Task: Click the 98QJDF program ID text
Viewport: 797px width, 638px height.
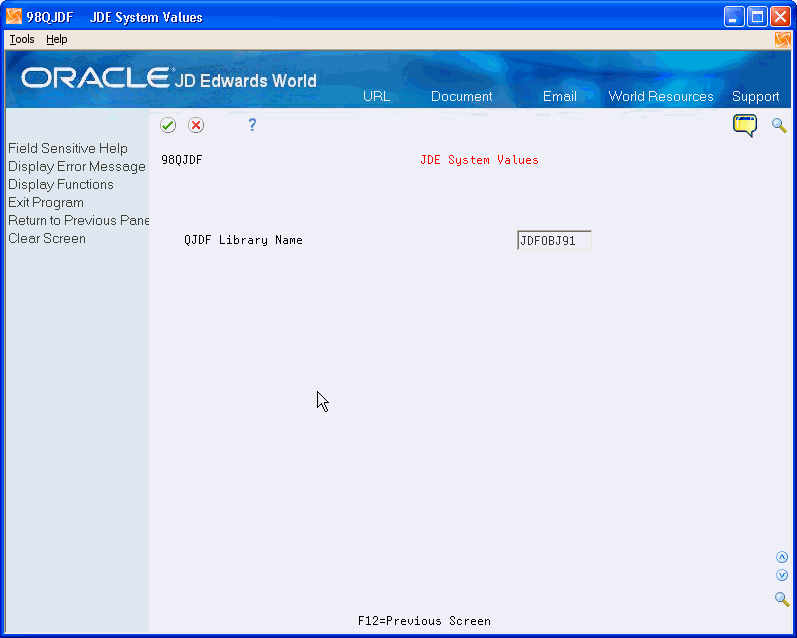Action: point(181,160)
